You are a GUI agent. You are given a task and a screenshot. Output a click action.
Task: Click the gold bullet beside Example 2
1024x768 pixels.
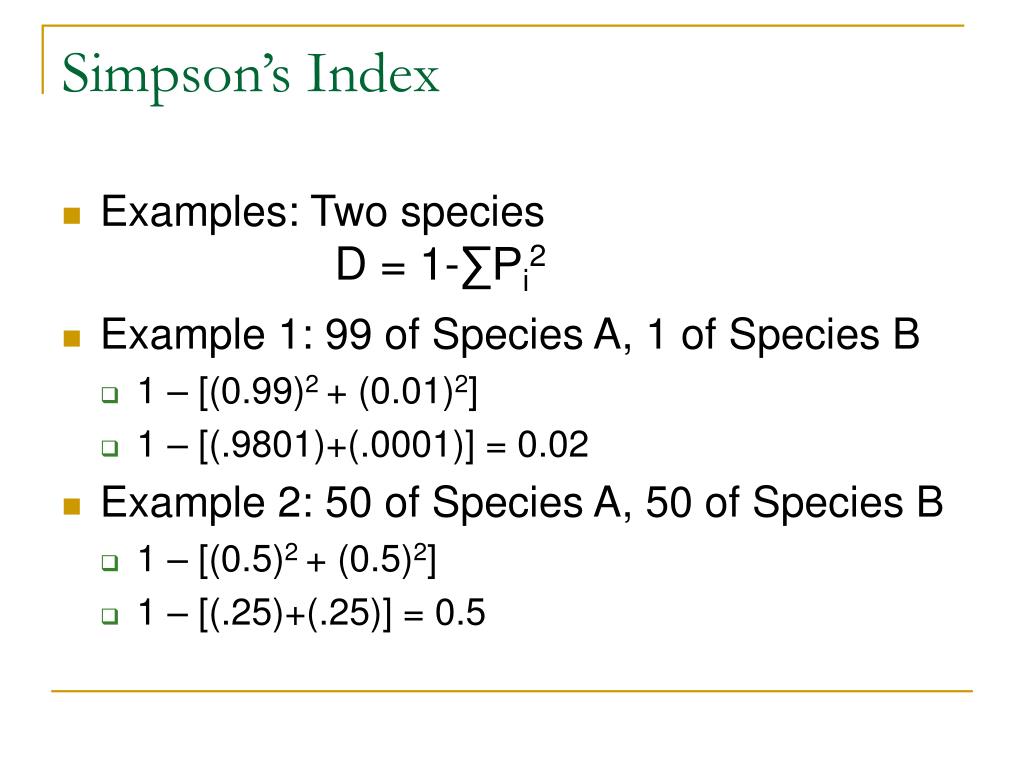[x=72, y=506]
